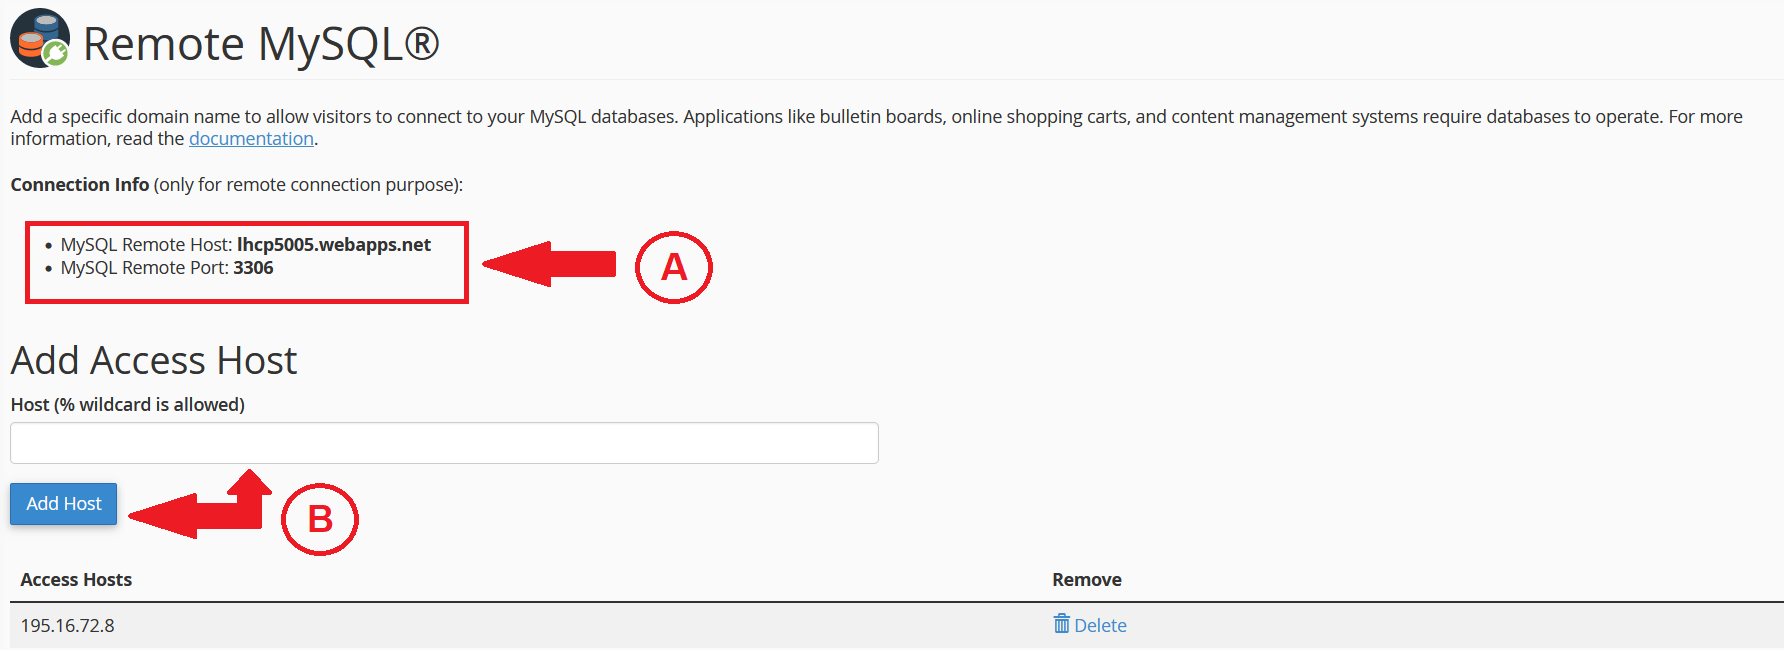This screenshot has width=1784, height=650.
Task: Click the Add Access Host heading
Action: coord(154,361)
